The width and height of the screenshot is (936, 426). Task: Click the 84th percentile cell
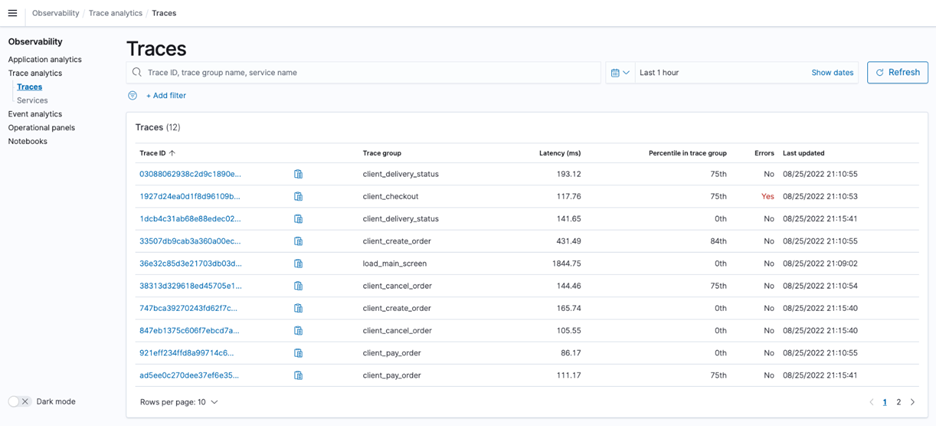(719, 241)
